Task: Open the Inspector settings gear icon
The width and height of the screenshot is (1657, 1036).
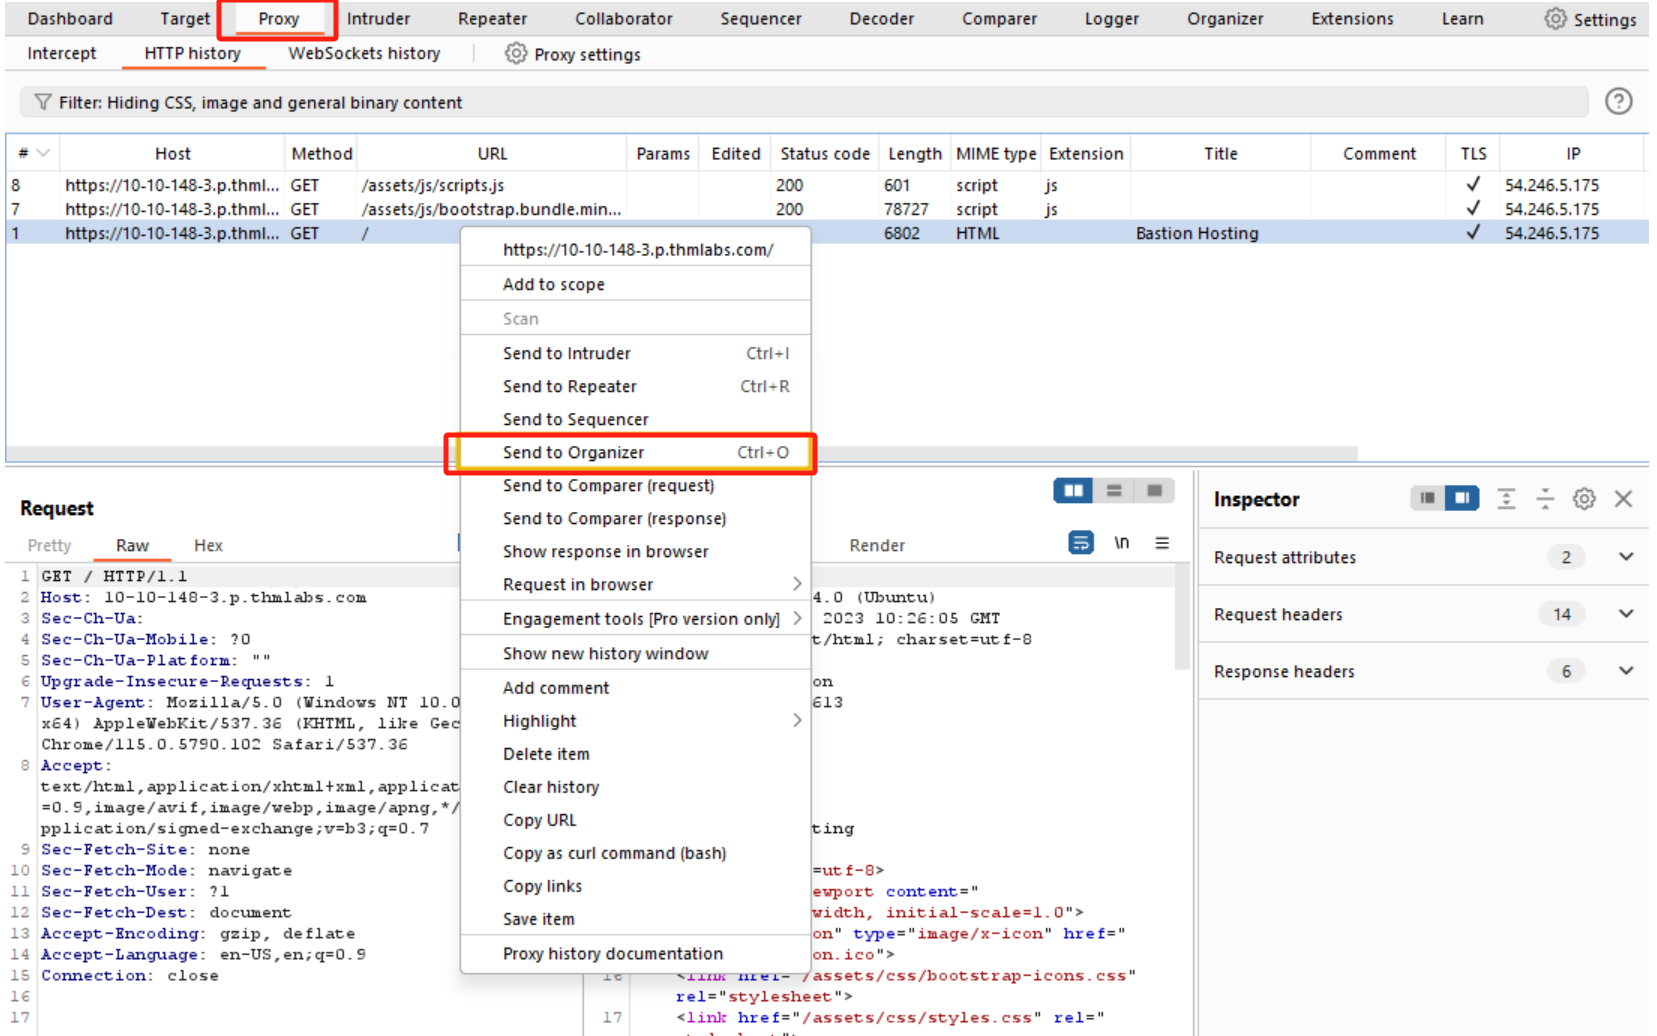Action: point(1583,499)
